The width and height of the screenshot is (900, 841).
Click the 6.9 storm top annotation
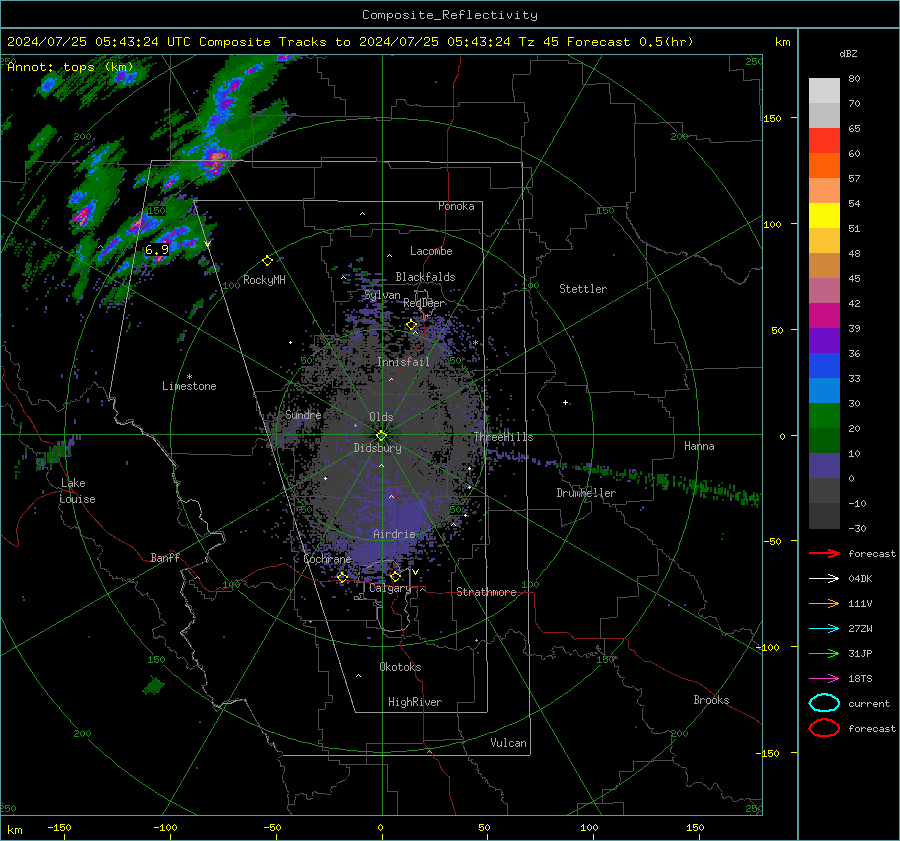(x=157, y=249)
